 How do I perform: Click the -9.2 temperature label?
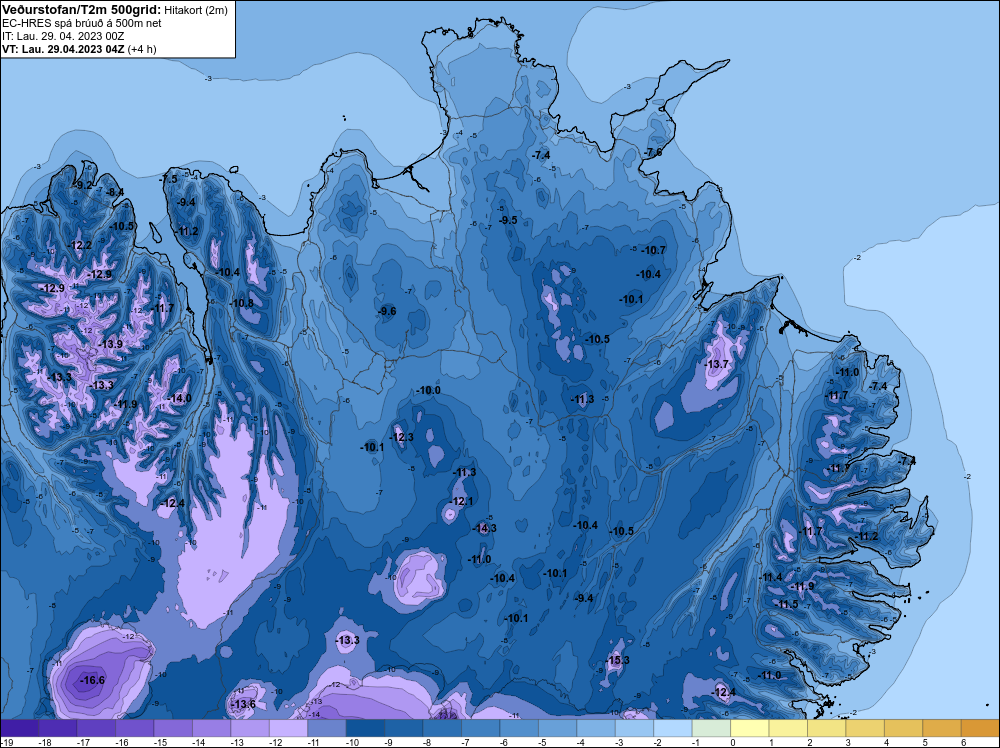pyautogui.click(x=83, y=185)
